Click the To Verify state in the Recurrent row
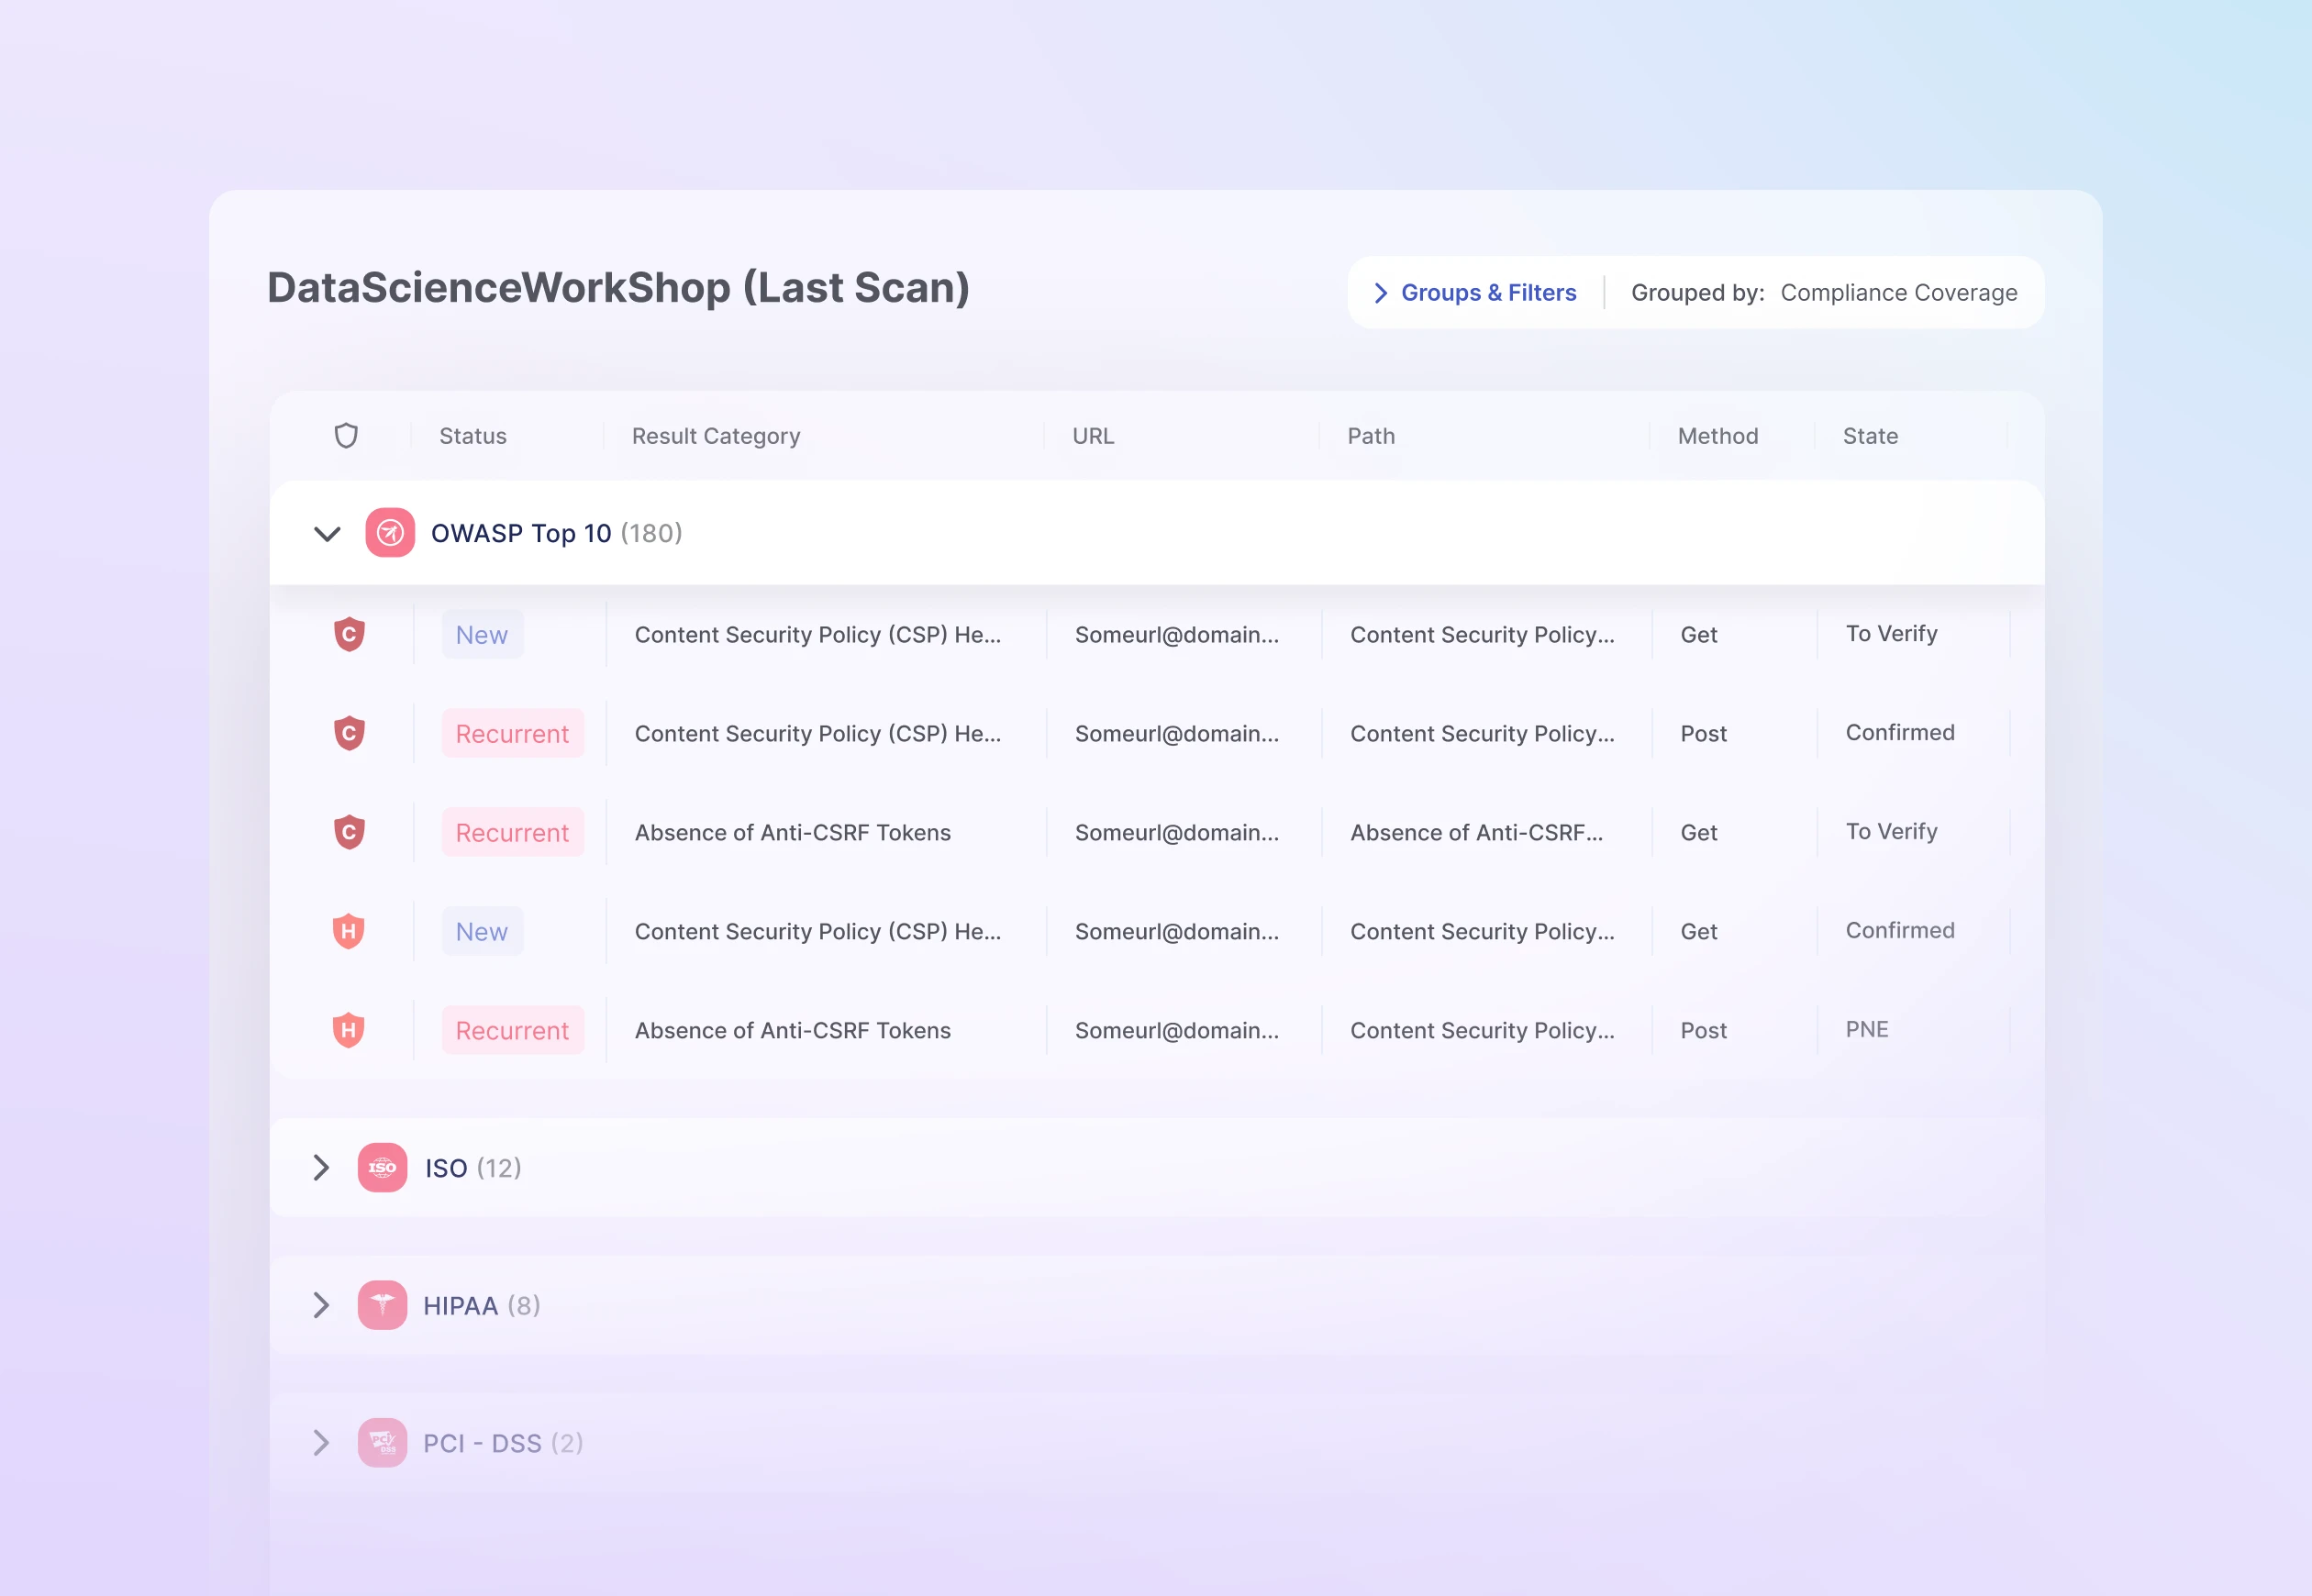2312x1596 pixels. (1892, 831)
